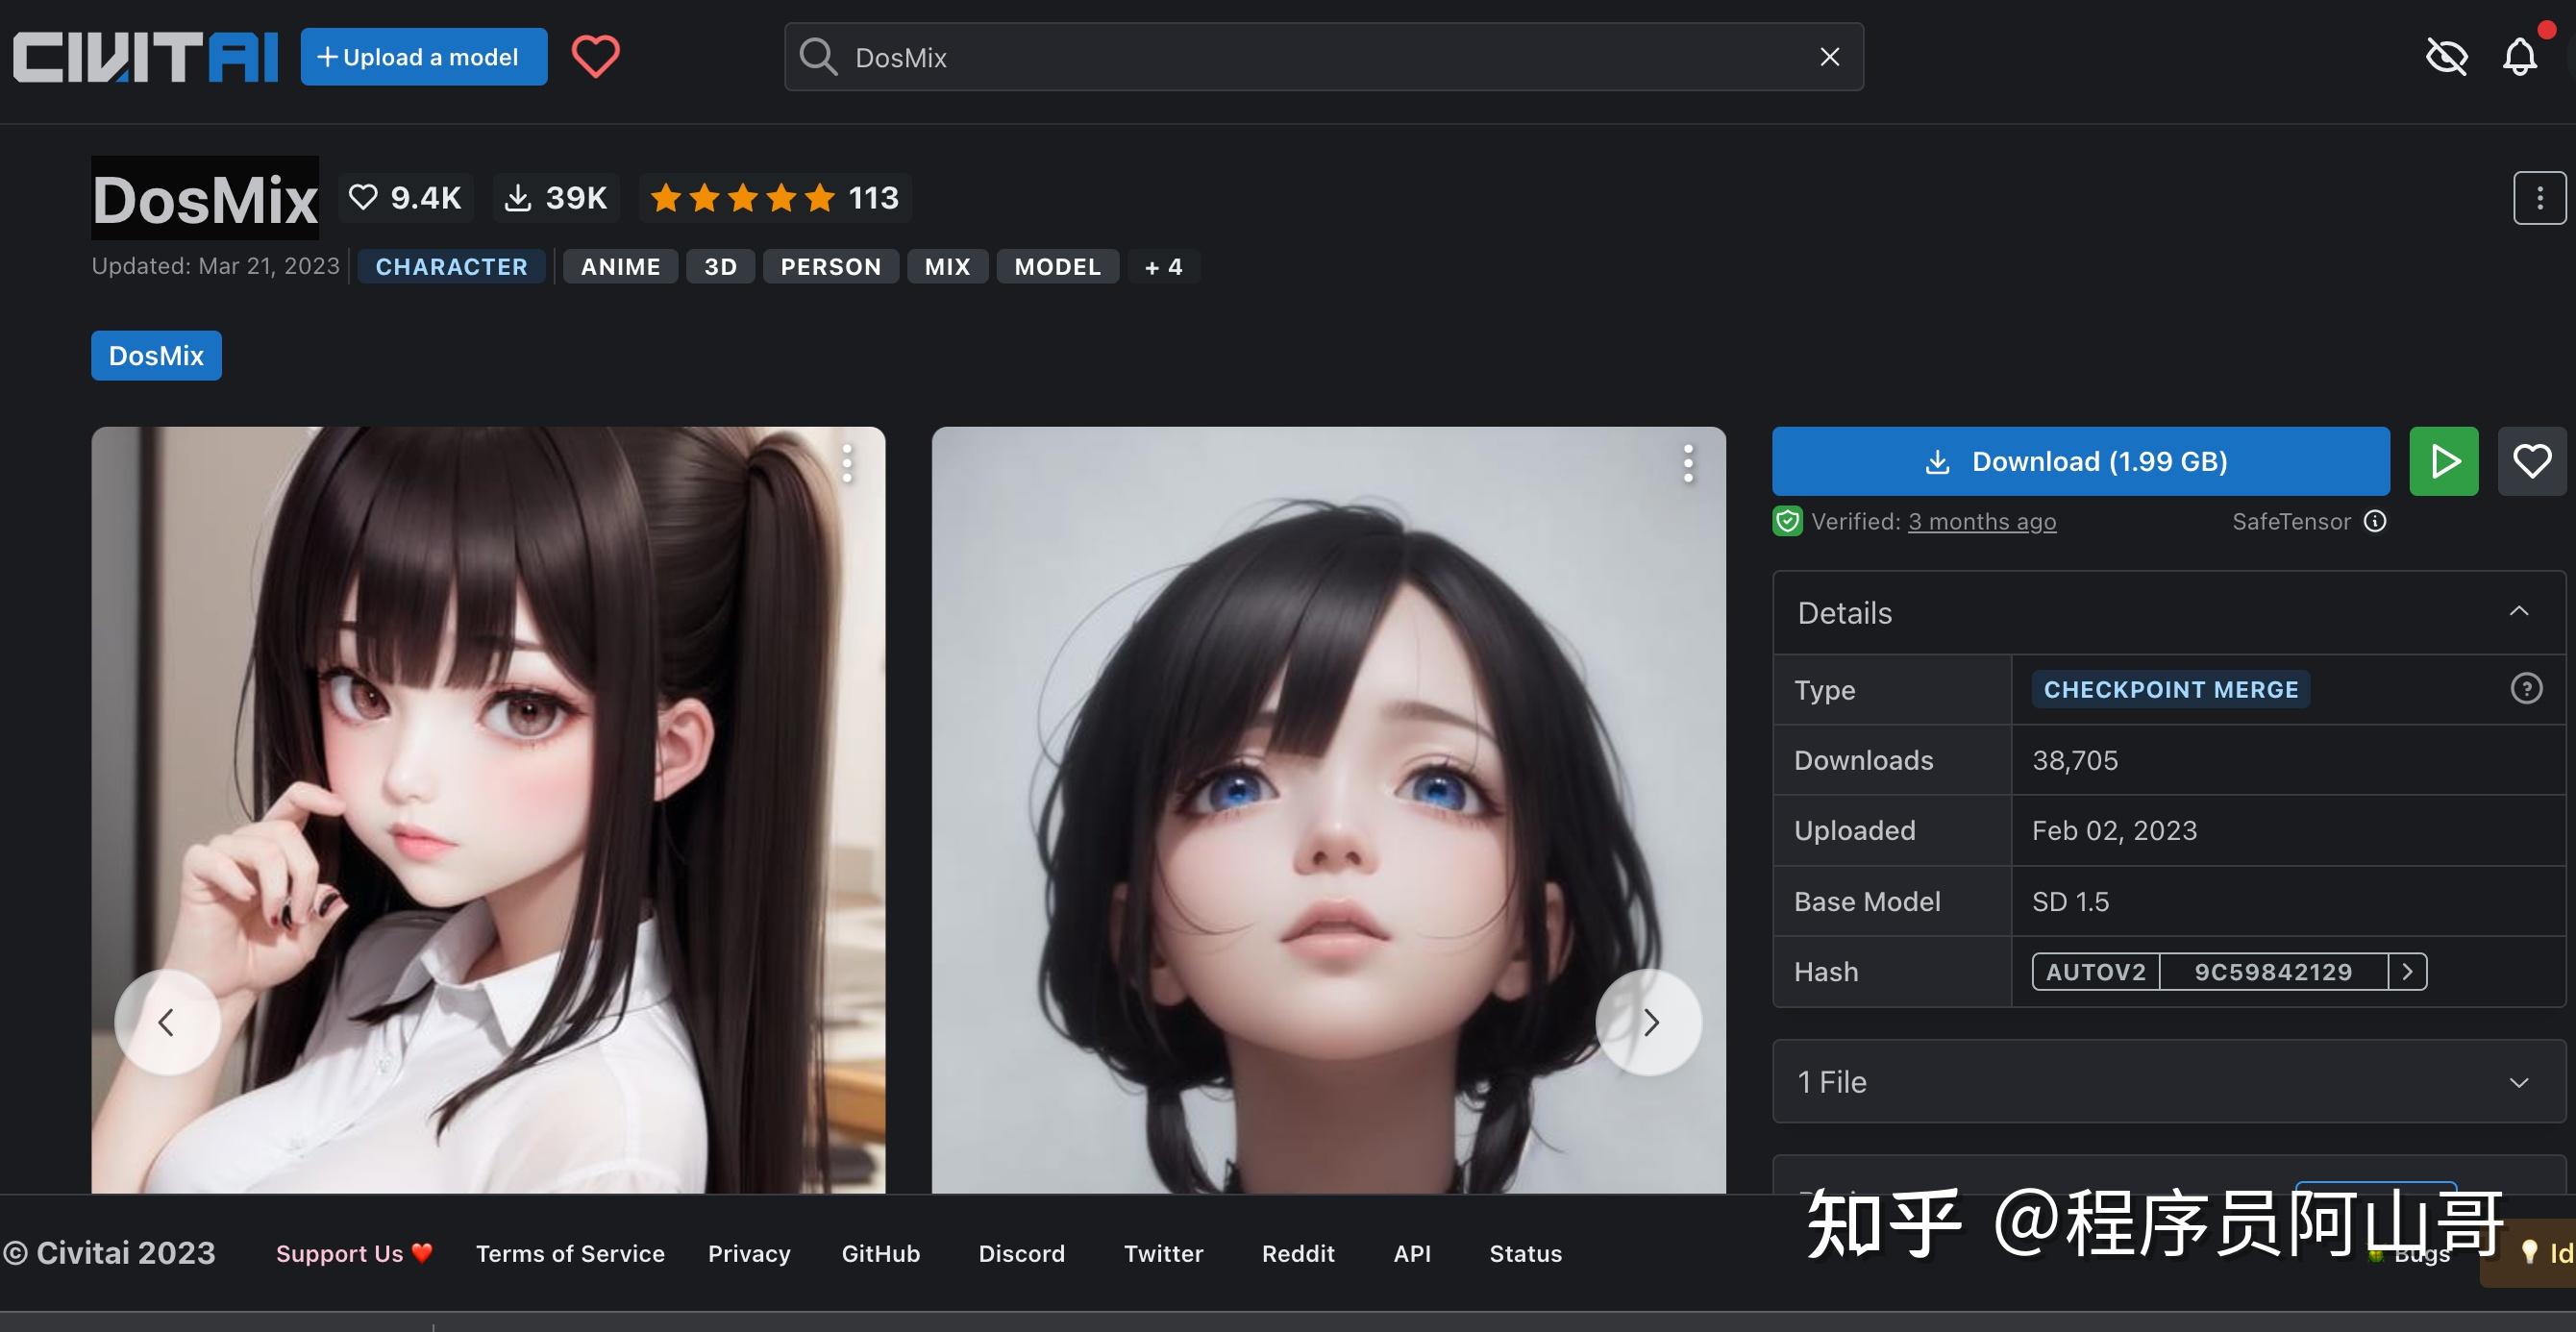Open the model options three-dot menu
The image size is (2576, 1332).
coord(2539,198)
